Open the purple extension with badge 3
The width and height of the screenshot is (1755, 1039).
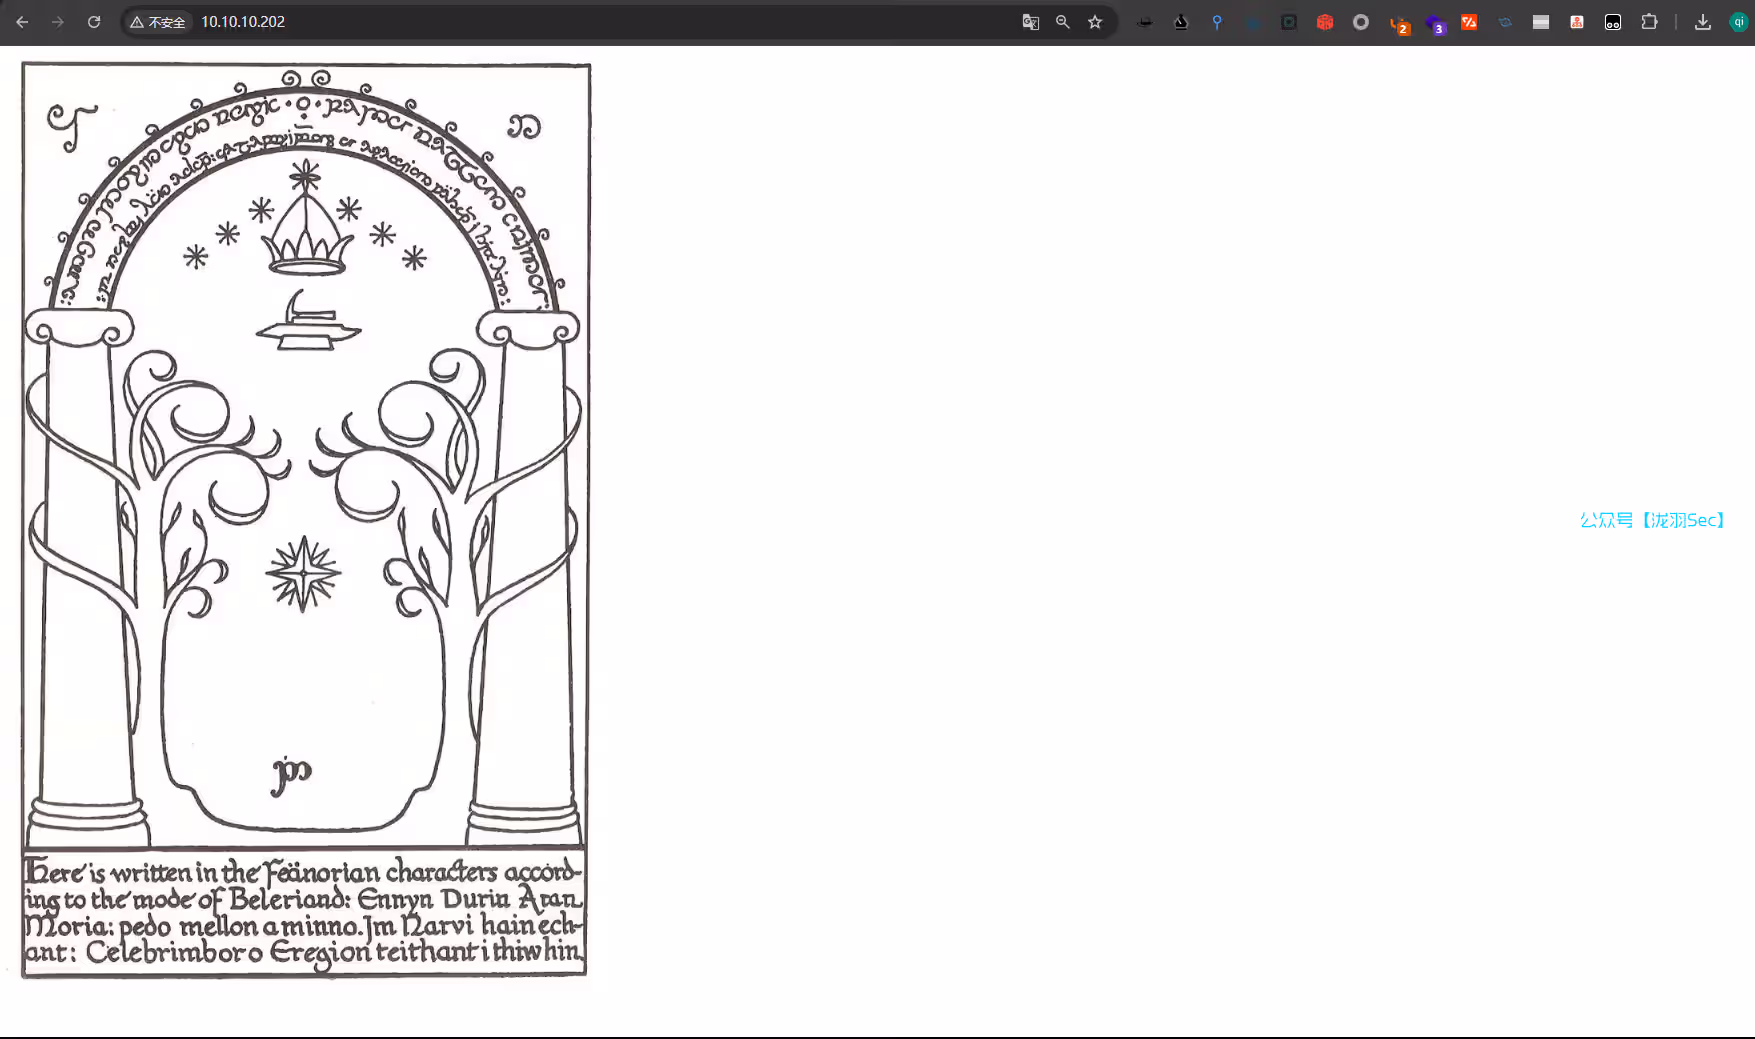[1434, 24]
